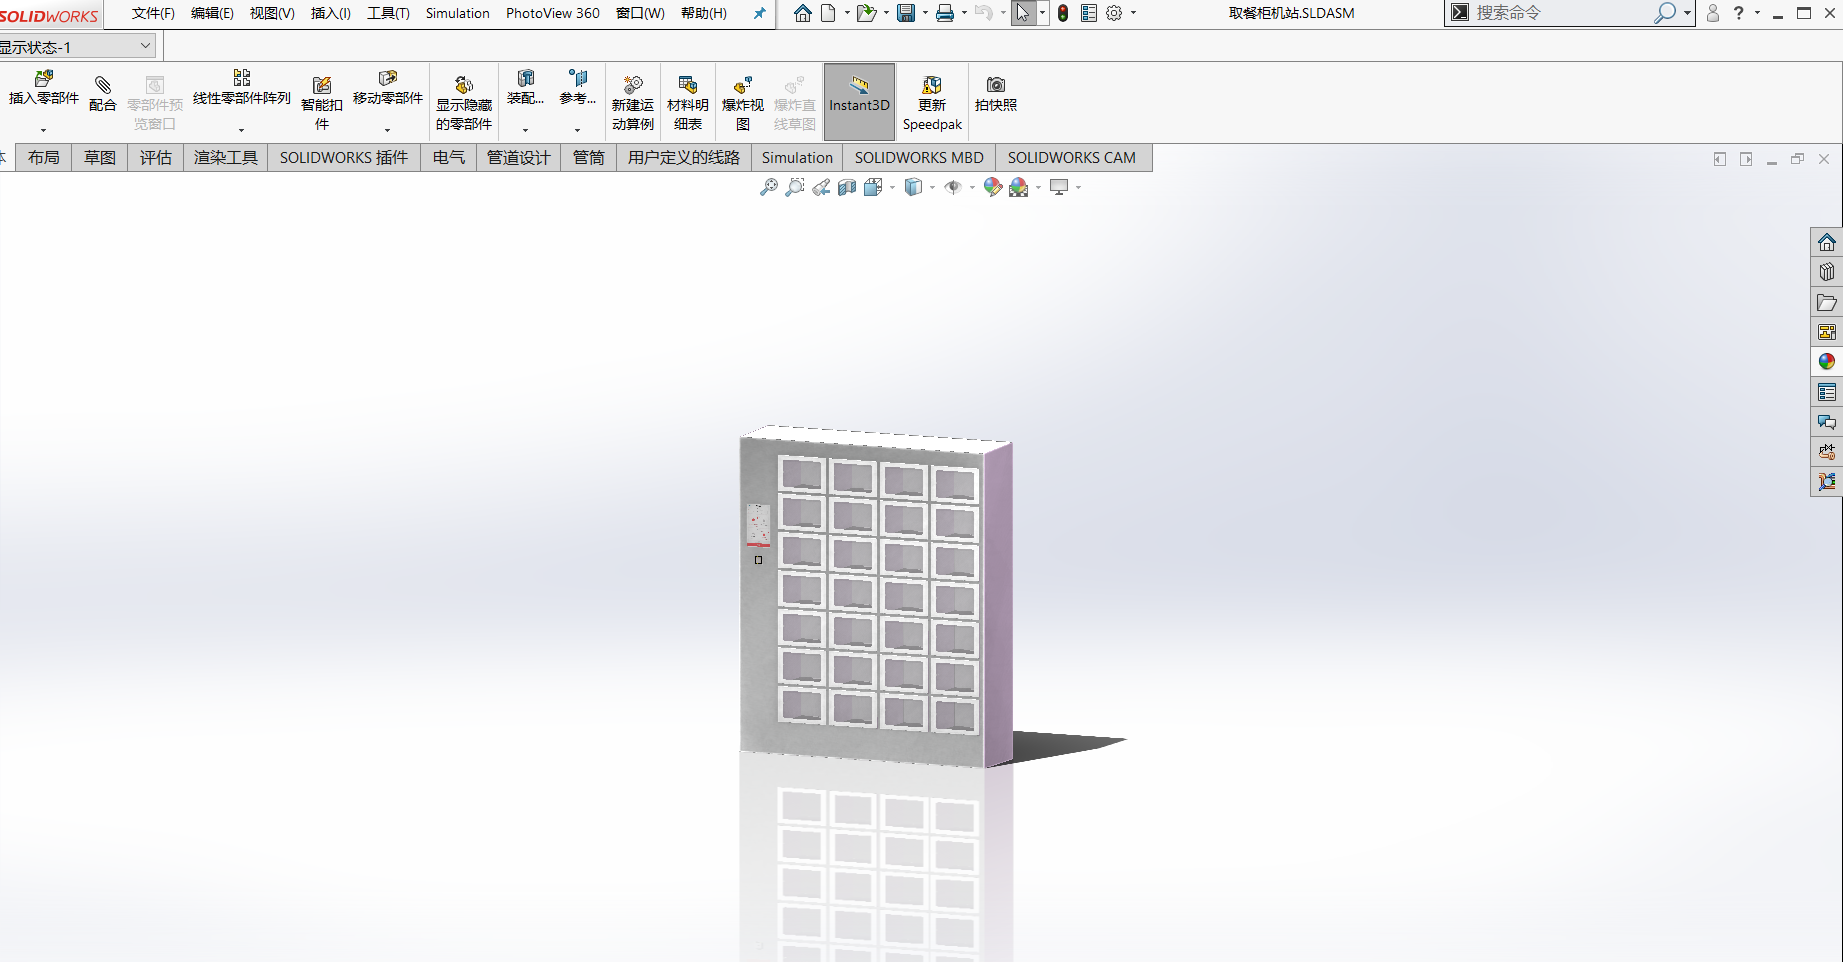Viewport: 1843px width, 962px height.
Task: Click Update Speedpak (更新Speedpak)
Action: pos(932,85)
